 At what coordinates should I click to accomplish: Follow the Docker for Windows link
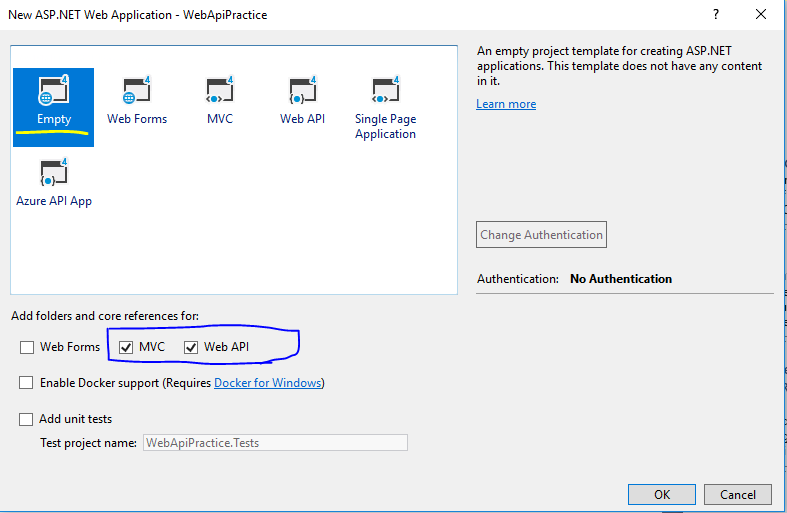[268, 383]
